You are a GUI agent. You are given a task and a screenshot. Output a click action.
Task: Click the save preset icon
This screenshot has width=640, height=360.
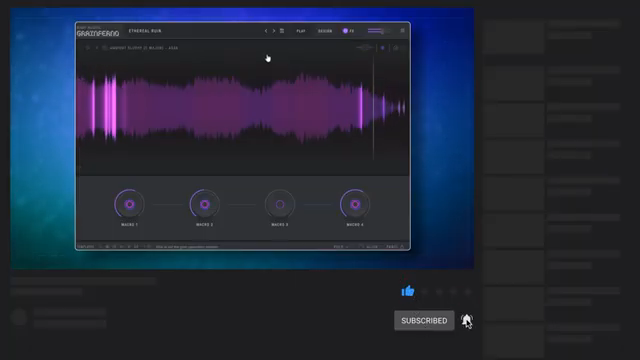click(x=282, y=31)
